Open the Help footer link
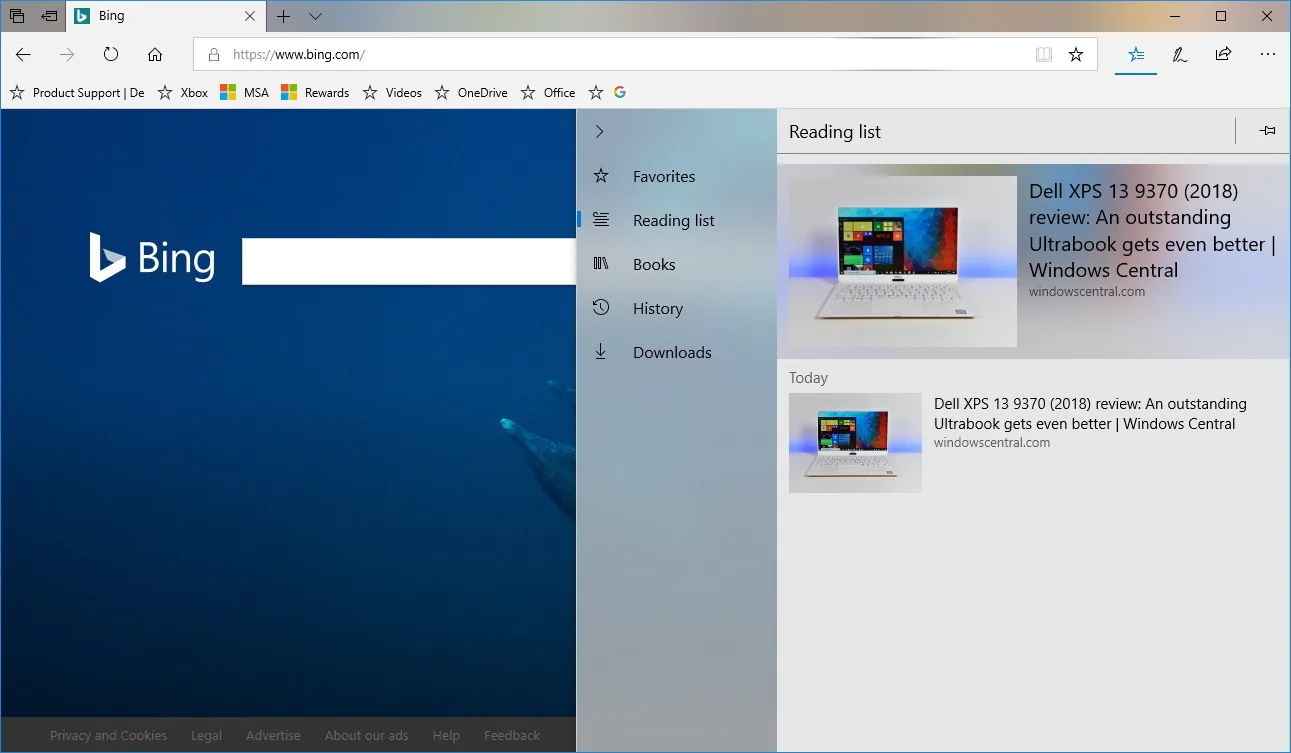The height and width of the screenshot is (753, 1291). pos(446,735)
